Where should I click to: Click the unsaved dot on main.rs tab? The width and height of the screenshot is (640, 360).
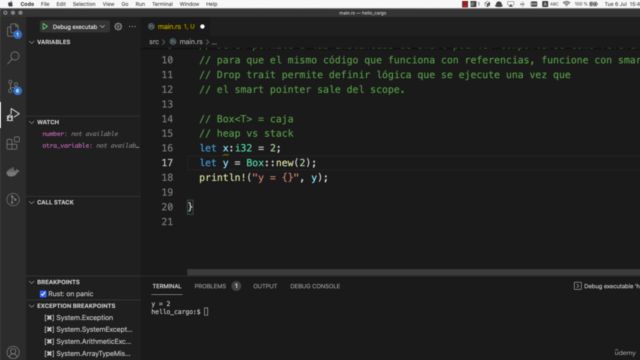202,27
